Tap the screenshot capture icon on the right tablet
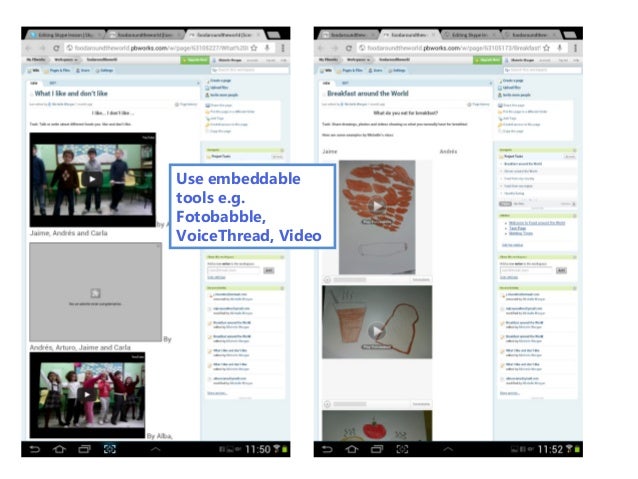638x479 pixels. (402, 449)
